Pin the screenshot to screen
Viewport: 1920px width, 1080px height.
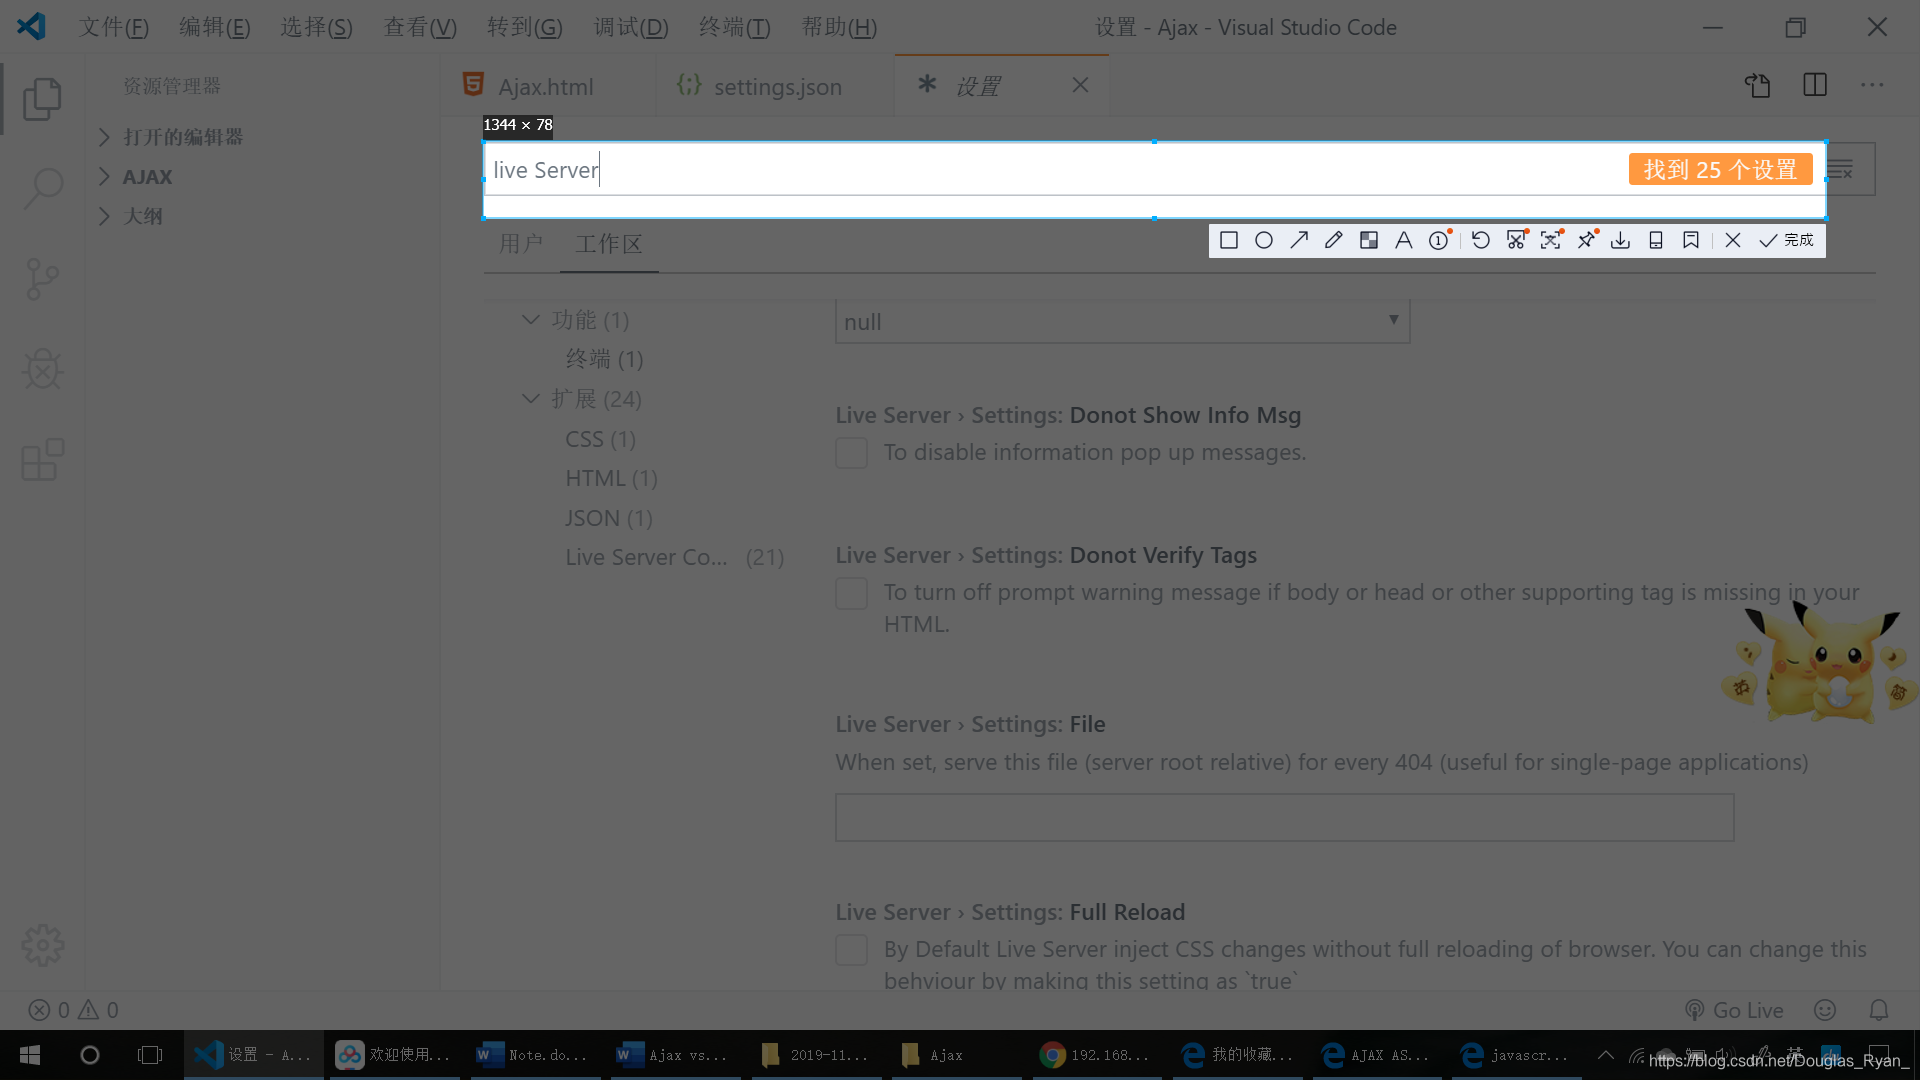click(x=1587, y=240)
